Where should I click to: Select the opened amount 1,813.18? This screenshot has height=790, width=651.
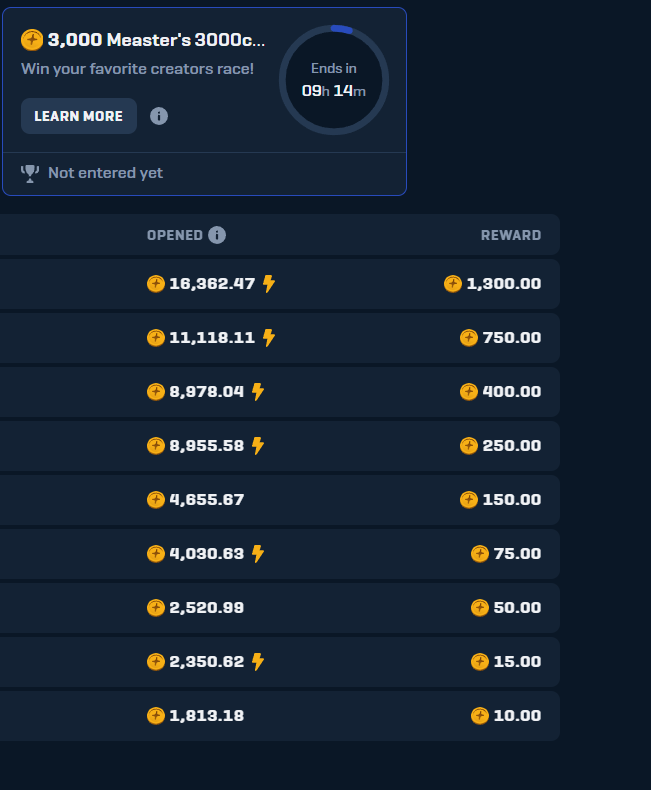pyautogui.click(x=207, y=715)
